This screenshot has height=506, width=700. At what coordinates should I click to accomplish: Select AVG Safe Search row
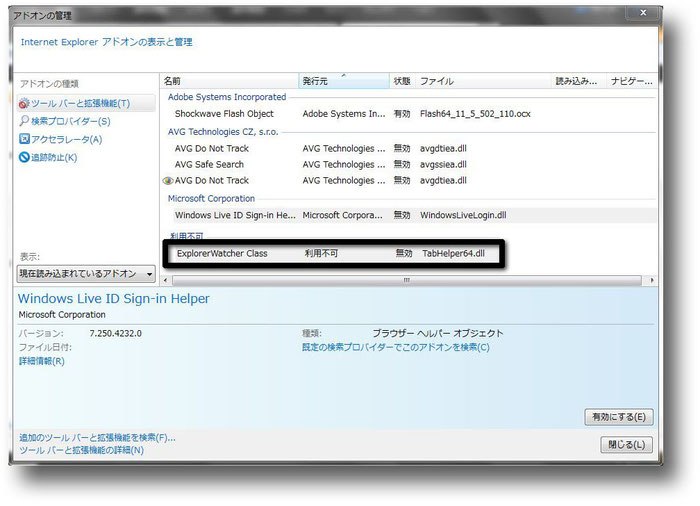[408, 165]
